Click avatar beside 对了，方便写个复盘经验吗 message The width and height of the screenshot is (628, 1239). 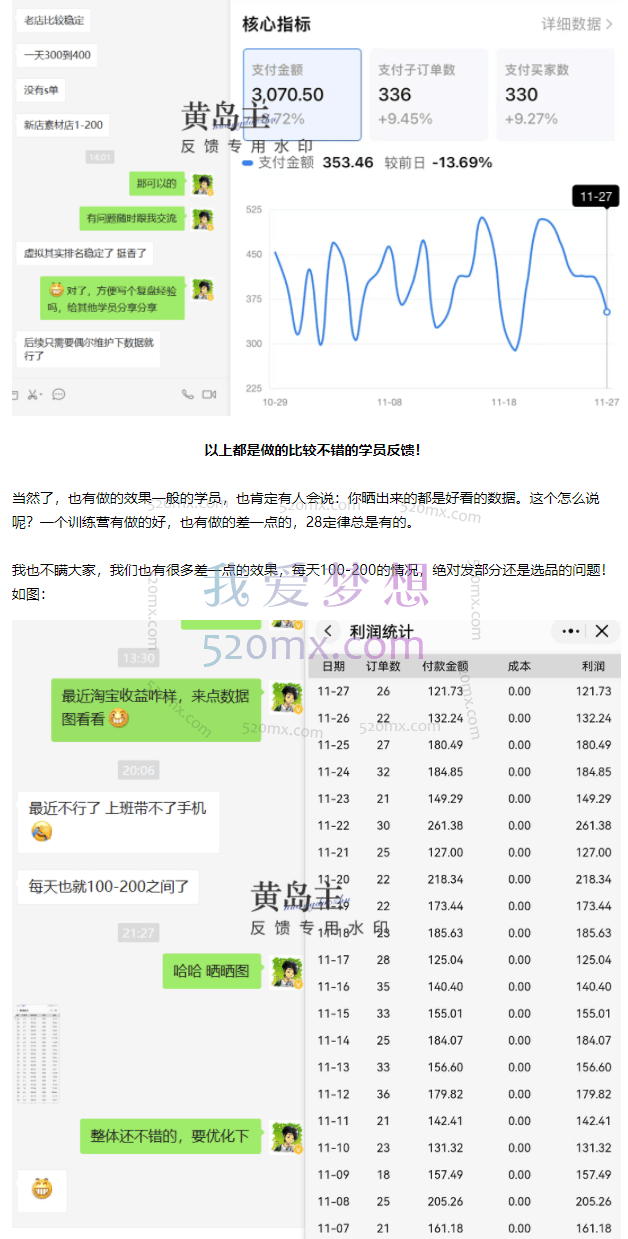203,289
